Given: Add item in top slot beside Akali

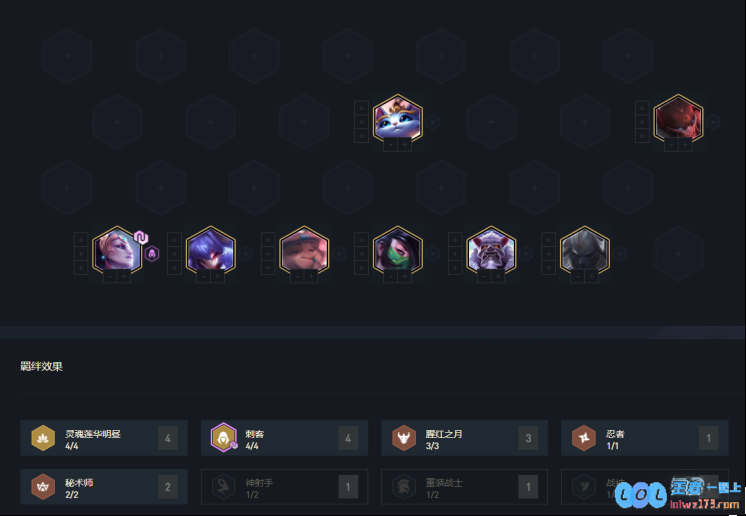Looking at the screenshot, I should [x=361, y=241].
